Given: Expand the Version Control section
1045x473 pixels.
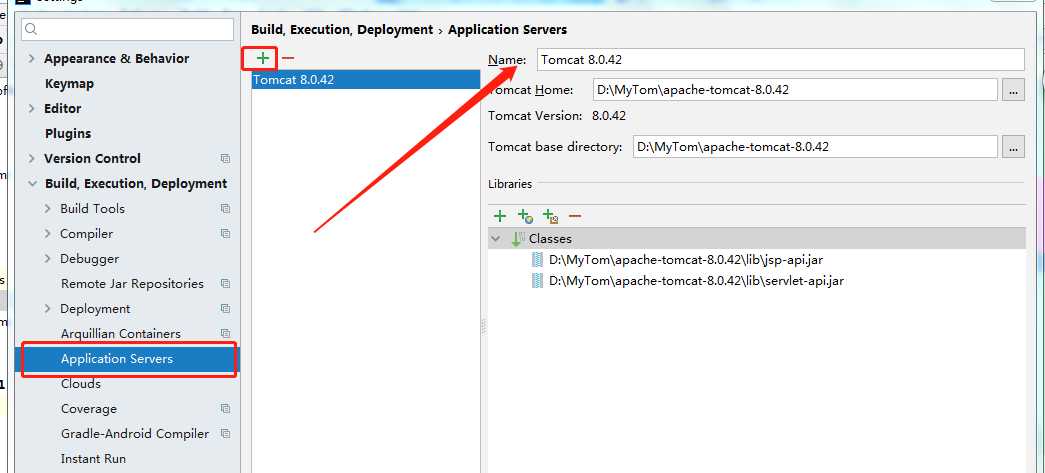Looking at the screenshot, I should pos(31,159).
